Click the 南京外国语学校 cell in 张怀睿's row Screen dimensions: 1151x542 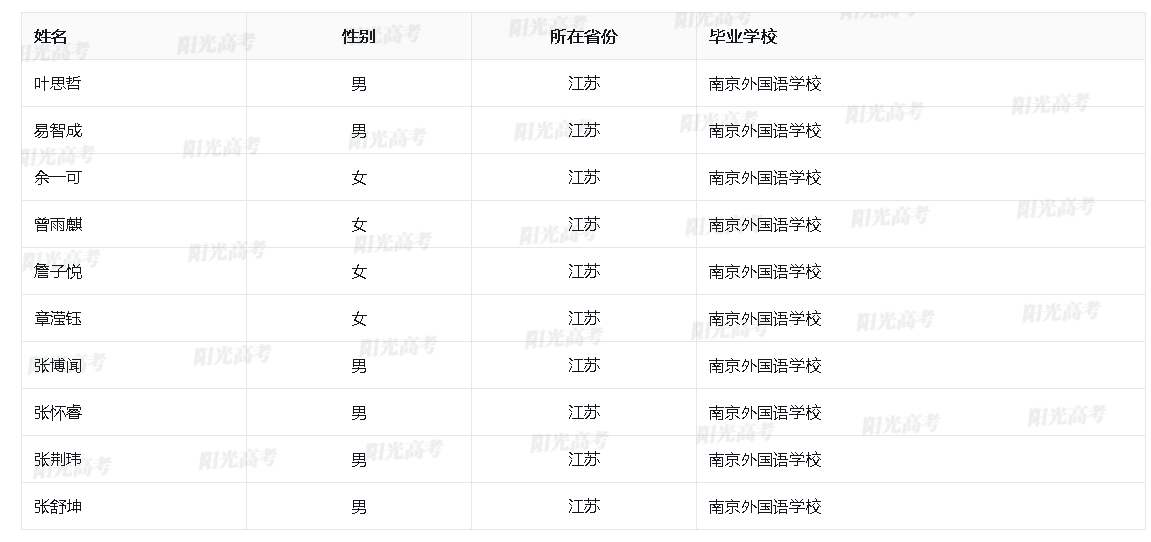coord(765,413)
